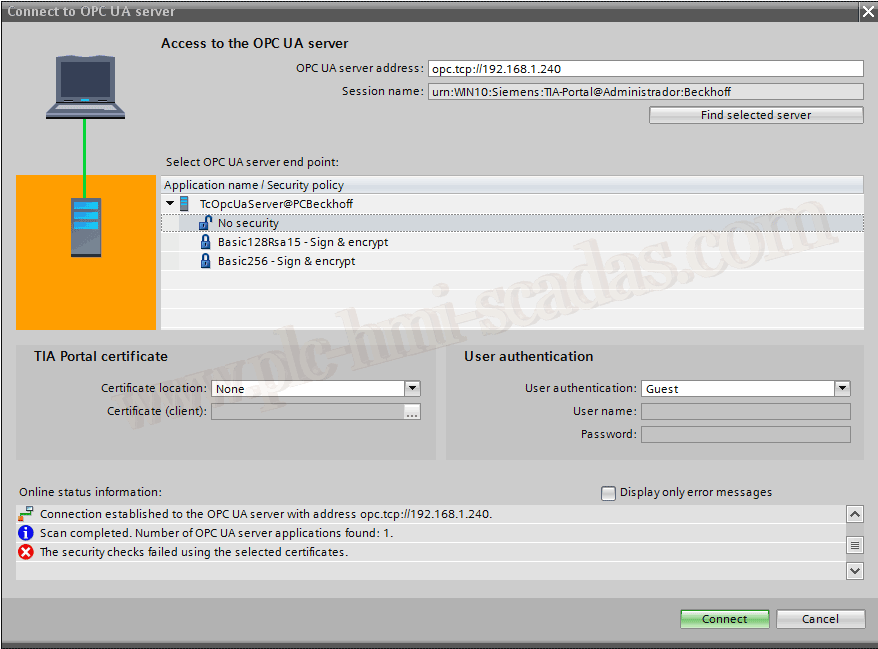Open the Certificate location dropdown
The height and width of the screenshot is (649, 878).
tap(412, 389)
